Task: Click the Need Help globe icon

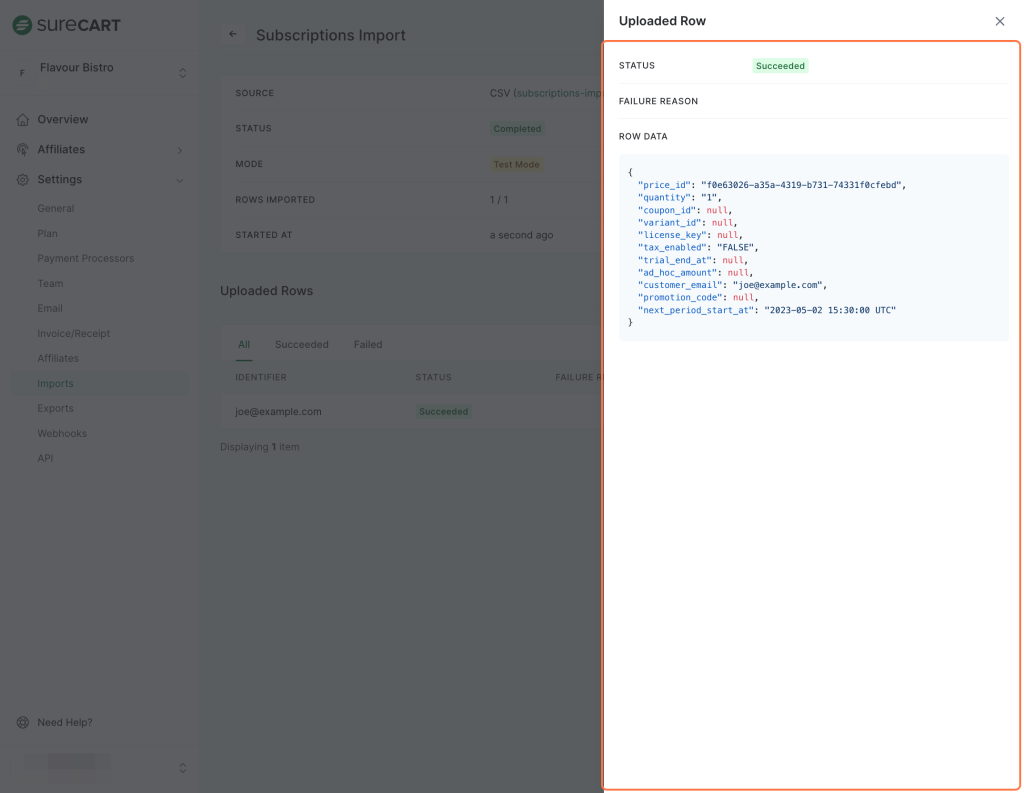Action: (x=23, y=722)
